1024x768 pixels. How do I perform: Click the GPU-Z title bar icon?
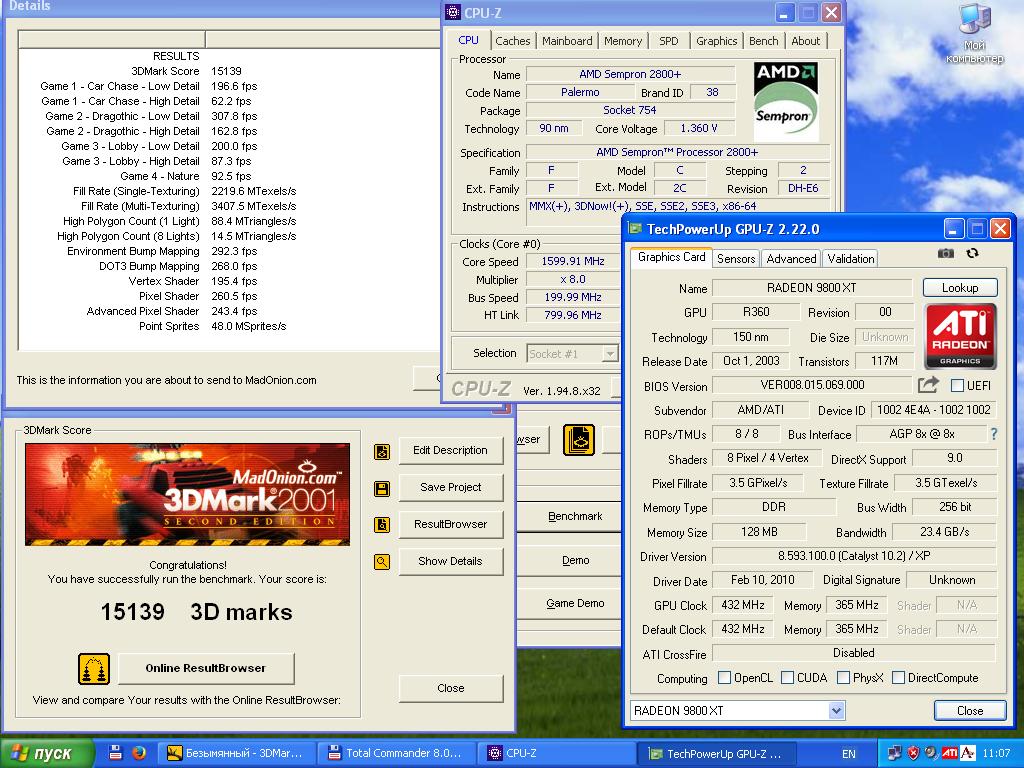pyautogui.click(x=635, y=228)
